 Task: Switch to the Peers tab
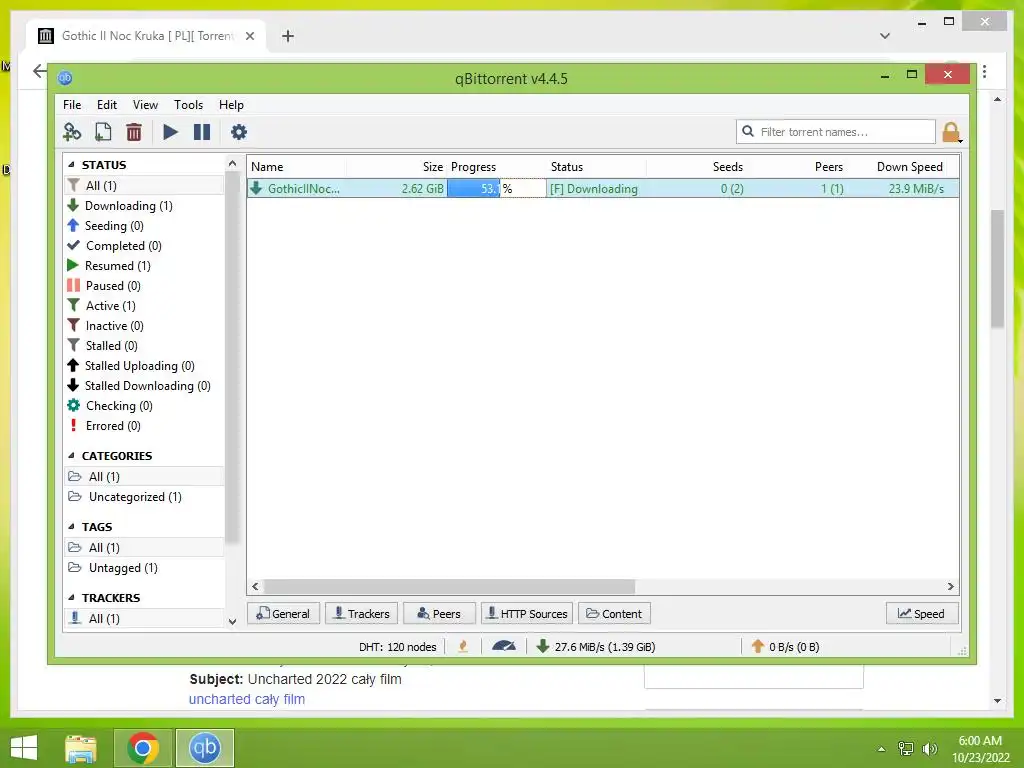coord(440,614)
